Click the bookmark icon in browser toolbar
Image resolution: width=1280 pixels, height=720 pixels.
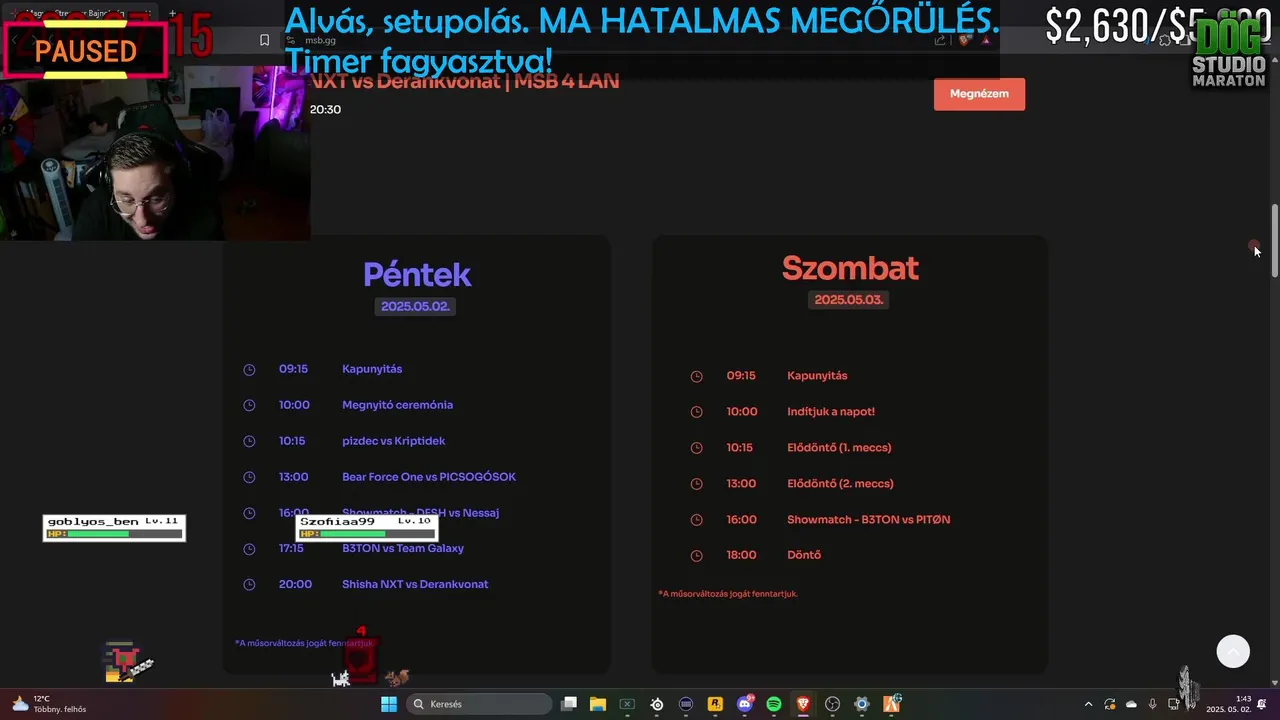click(264, 40)
